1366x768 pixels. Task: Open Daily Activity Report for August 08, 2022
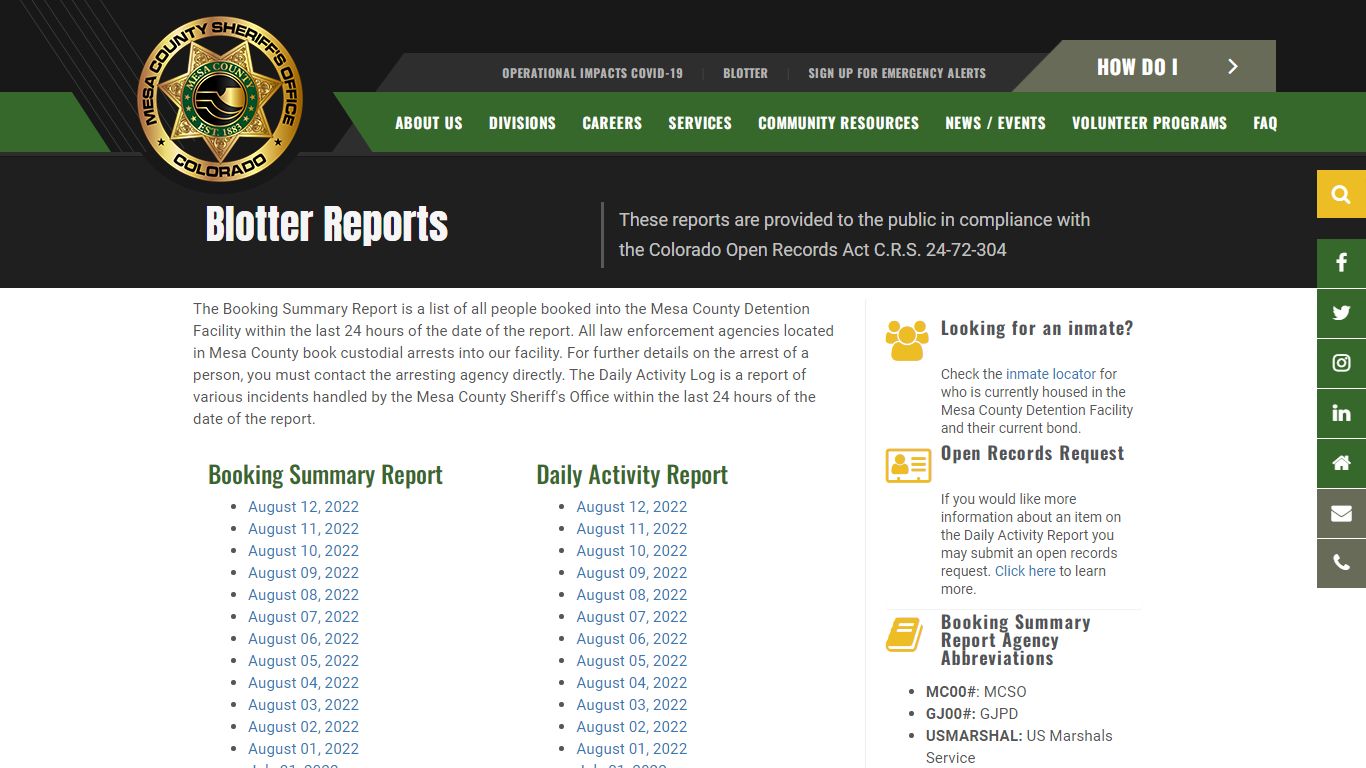click(x=632, y=595)
